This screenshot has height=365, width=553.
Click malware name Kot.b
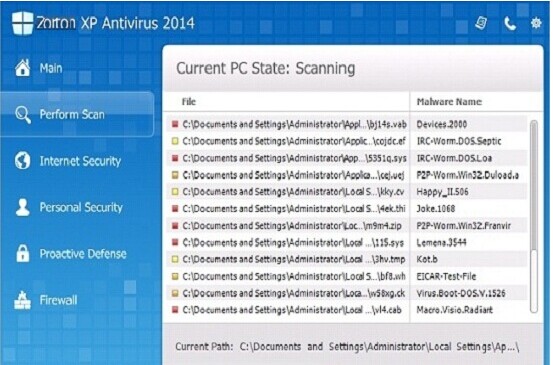pos(427,260)
